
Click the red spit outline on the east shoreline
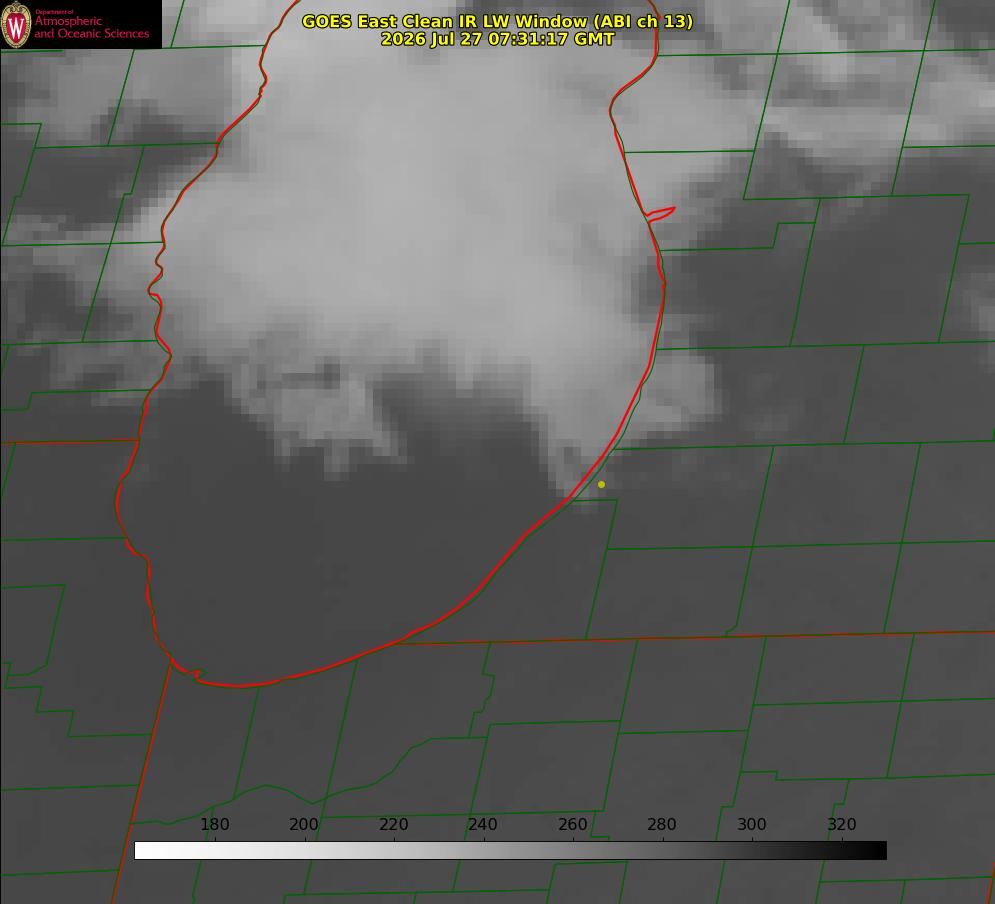click(x=661, y=214)
